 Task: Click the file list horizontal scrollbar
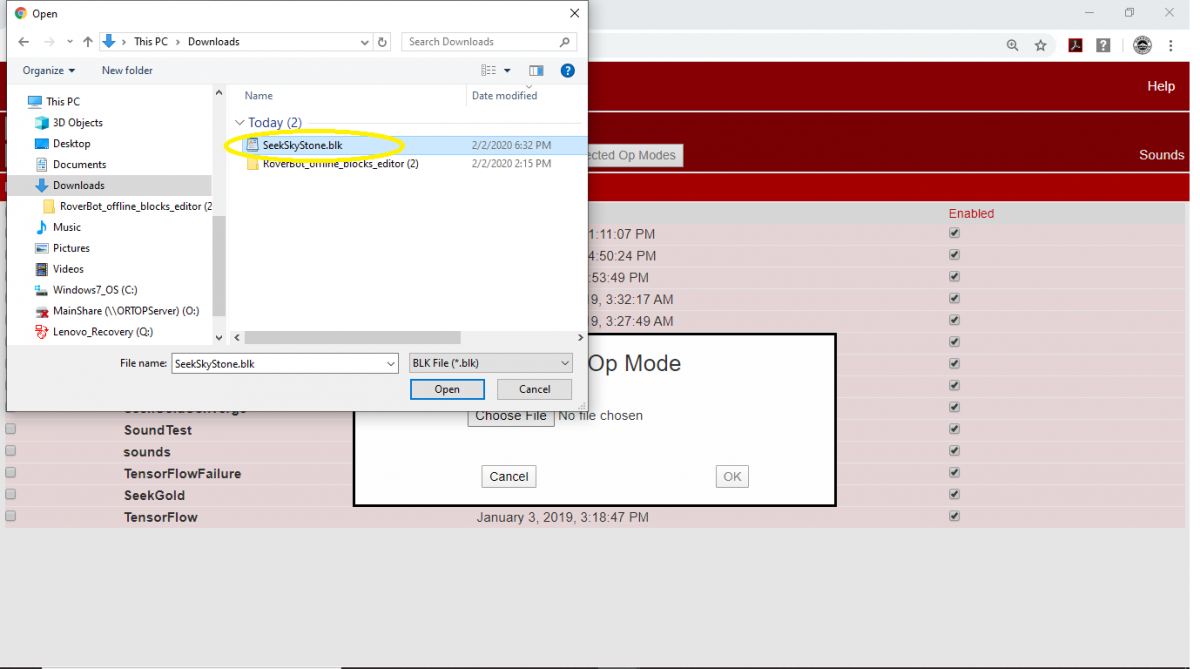[352, 338]
